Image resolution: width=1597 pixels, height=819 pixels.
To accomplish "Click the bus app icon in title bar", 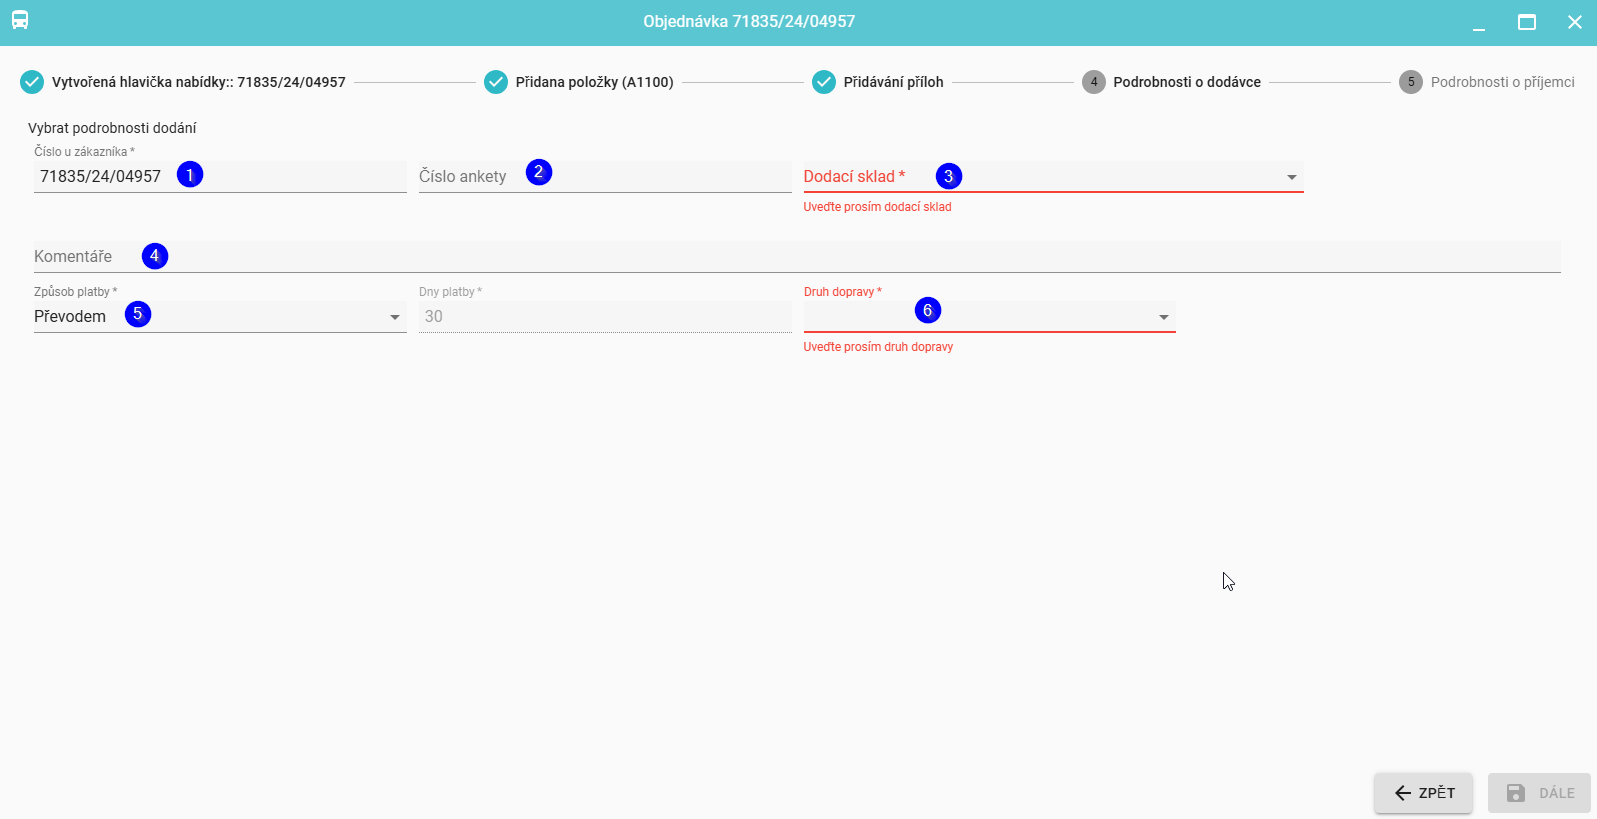I will (20, 20).
